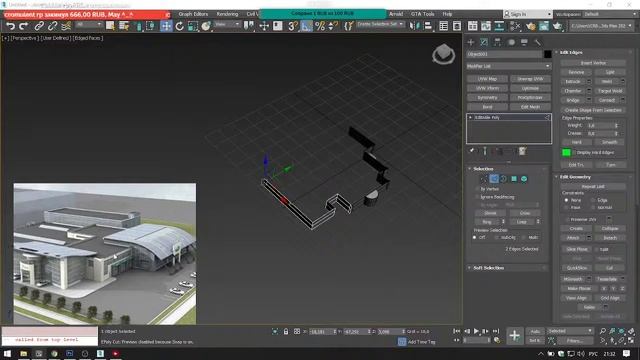
Task: Toggle Ignore Backfacing checkbox
Action: pos(477,197)
